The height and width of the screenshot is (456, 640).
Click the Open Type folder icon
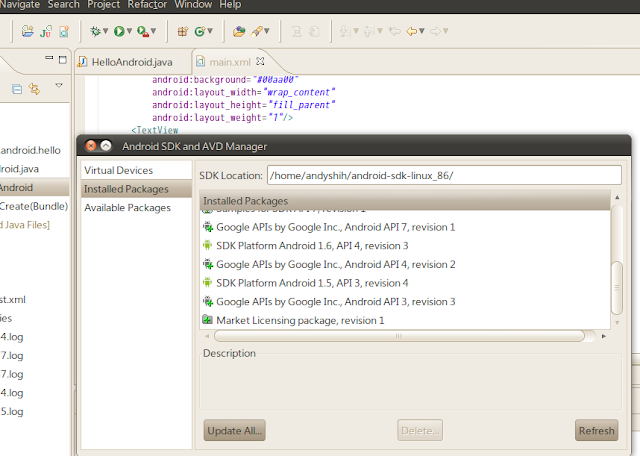pos(239,31)
